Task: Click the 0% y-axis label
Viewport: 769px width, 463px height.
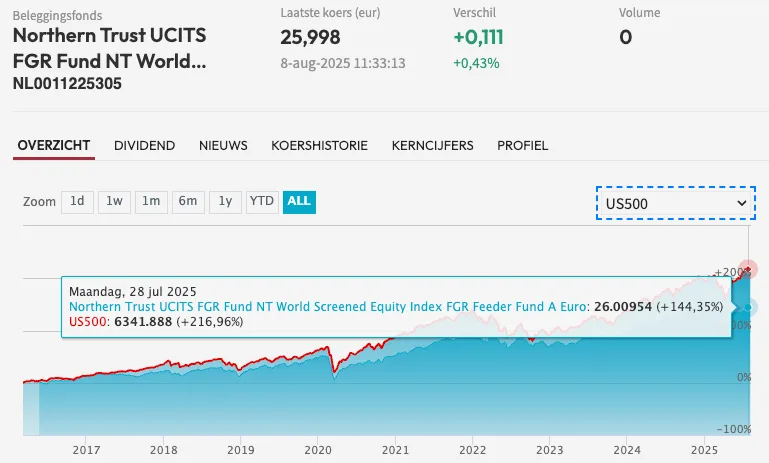Action: tap(743, 377)
